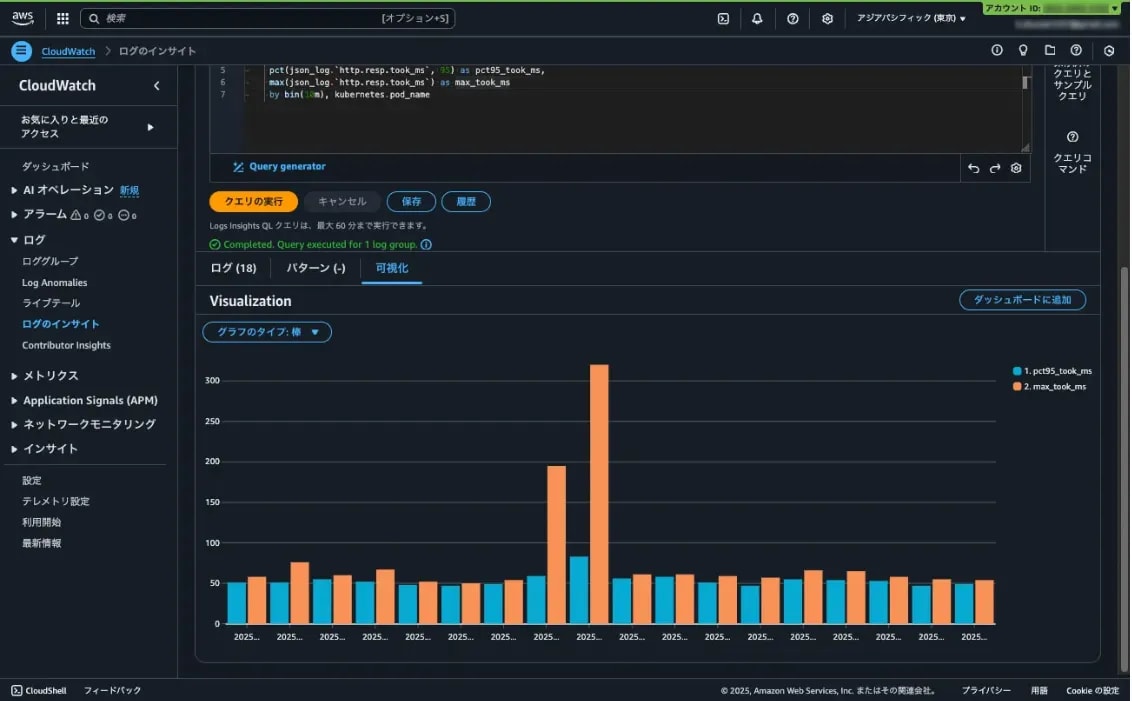Click the redo arrow in query editor
1132x701 pixels.
point(995,168)
